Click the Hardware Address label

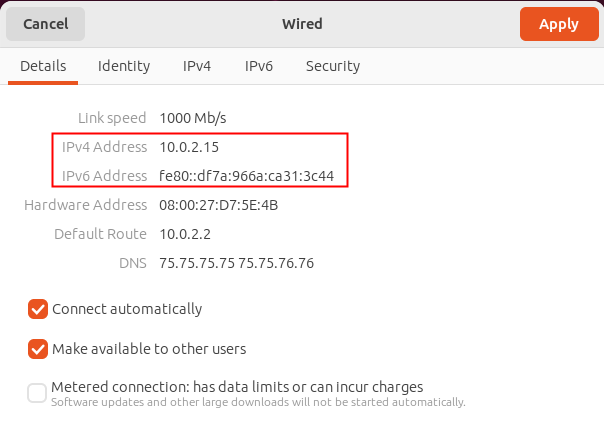(x=85, y=205)
